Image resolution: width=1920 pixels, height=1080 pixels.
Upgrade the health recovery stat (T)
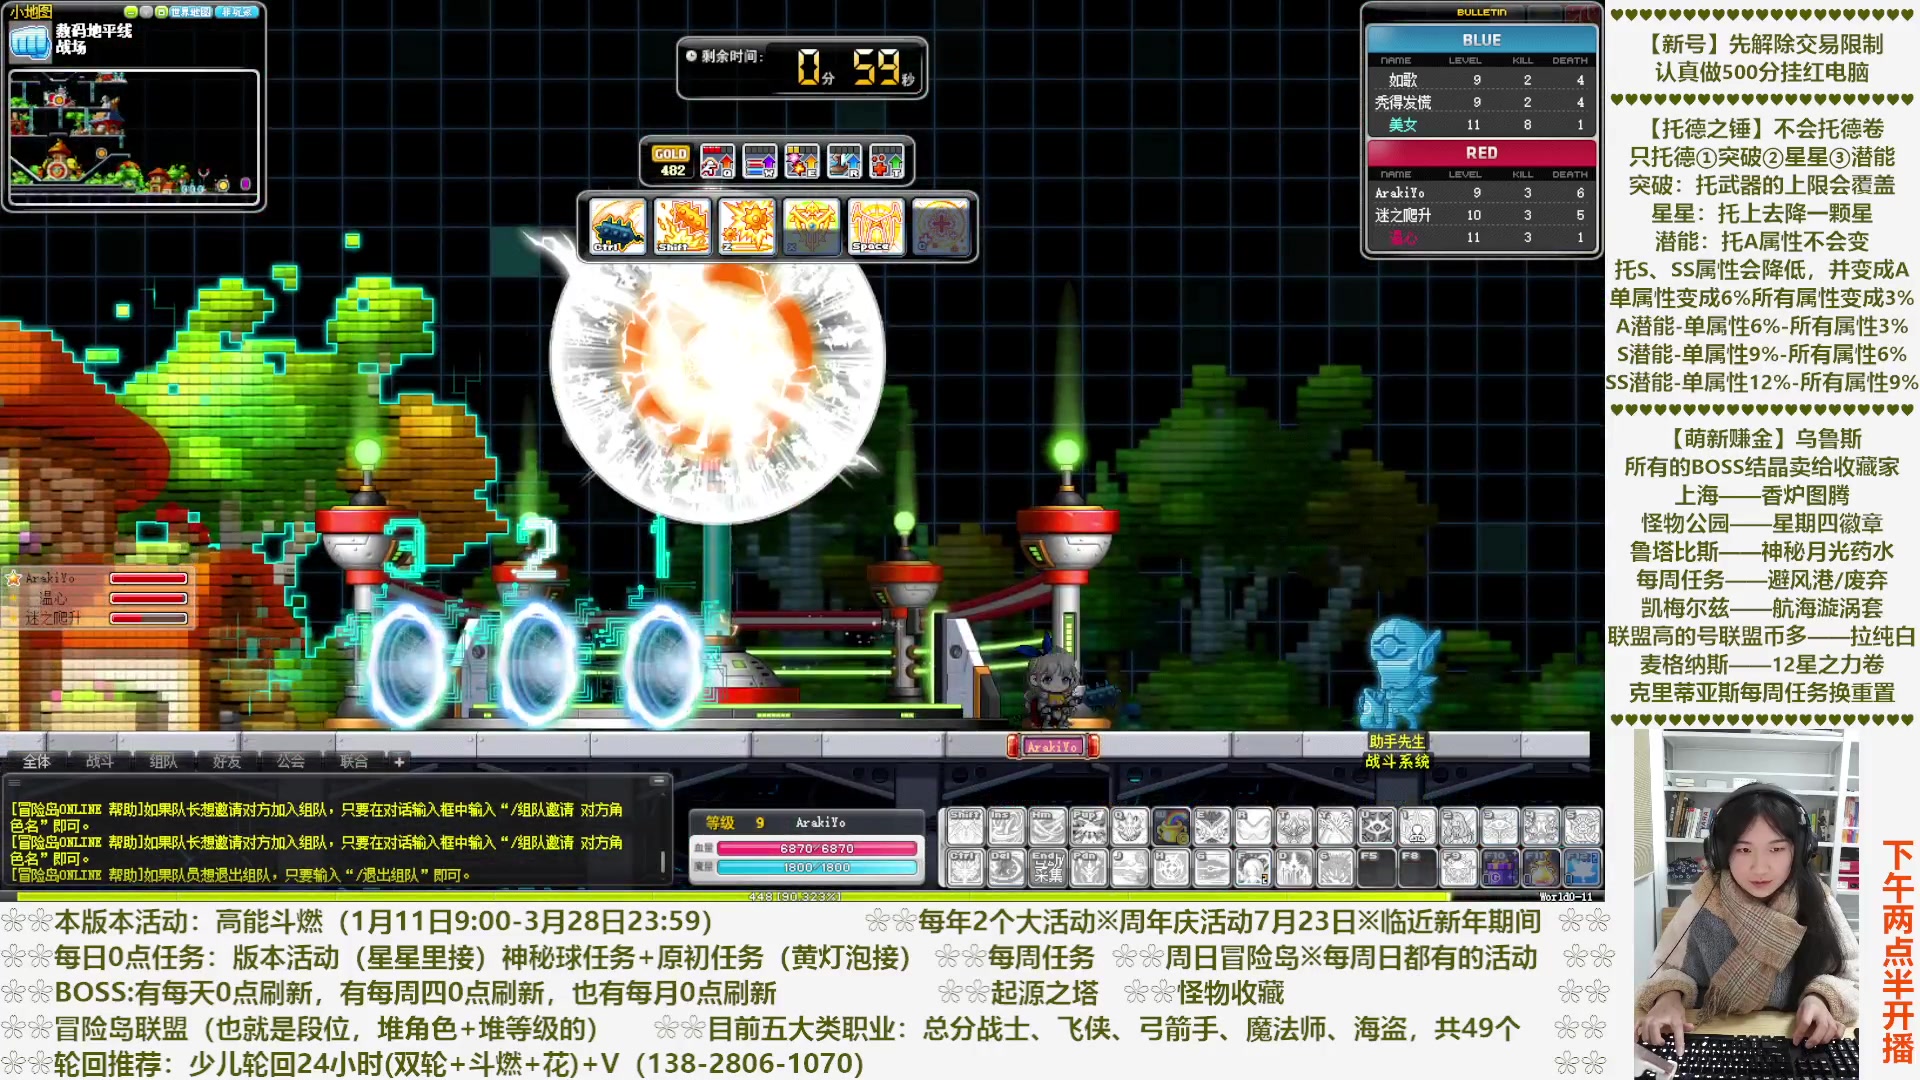[x=886, y=161]
